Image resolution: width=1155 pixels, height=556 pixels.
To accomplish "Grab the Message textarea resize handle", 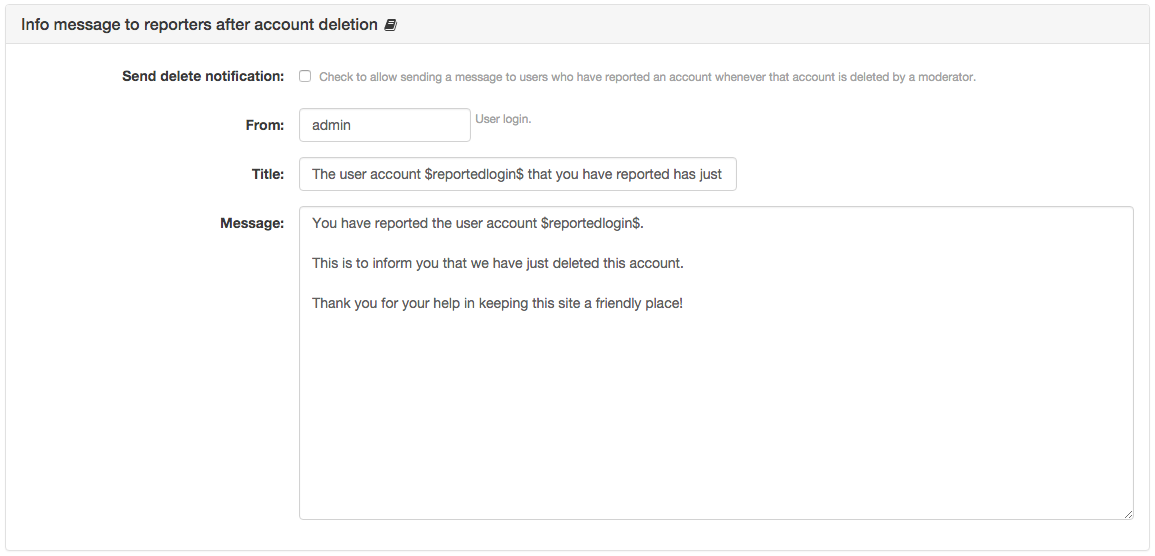I will [x=1128, y=515].
